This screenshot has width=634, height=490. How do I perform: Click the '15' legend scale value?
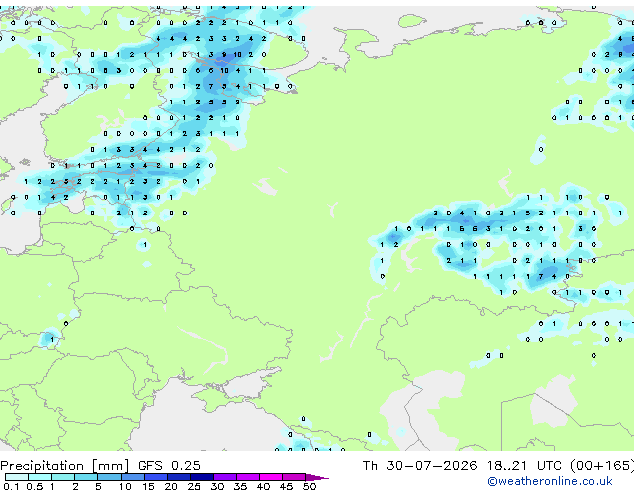click(148, 486)
